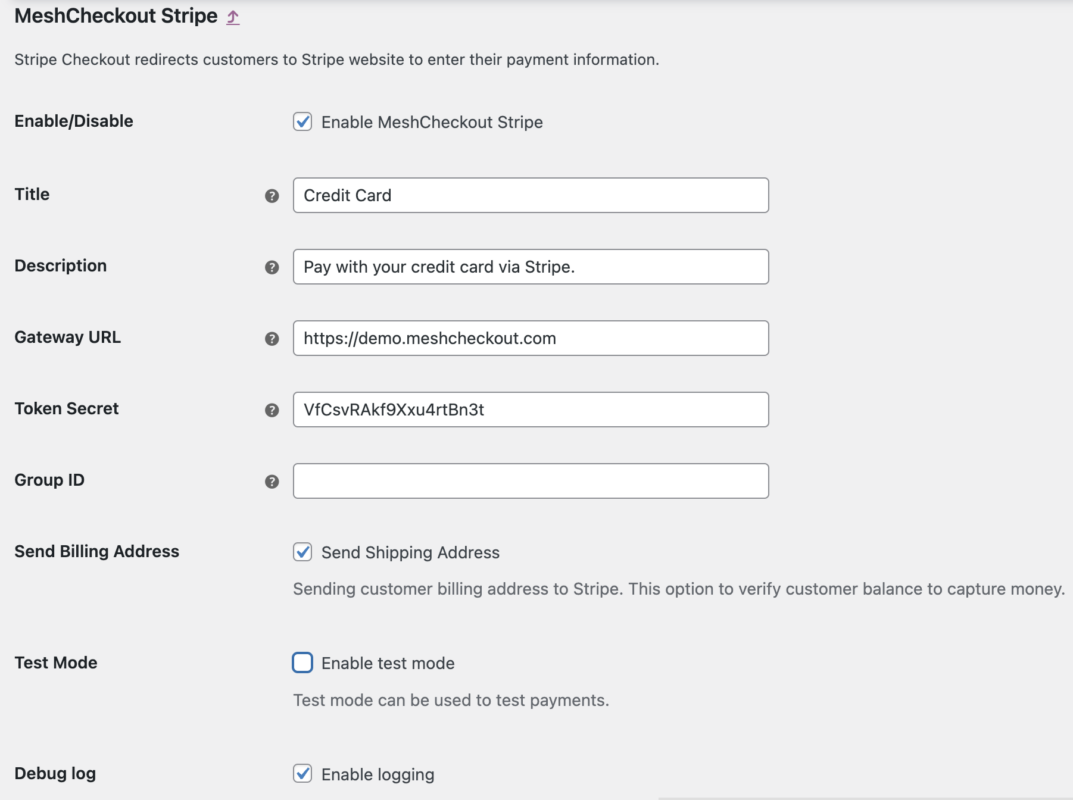
Task: Focus the Description text field
Action: point(530,267)
